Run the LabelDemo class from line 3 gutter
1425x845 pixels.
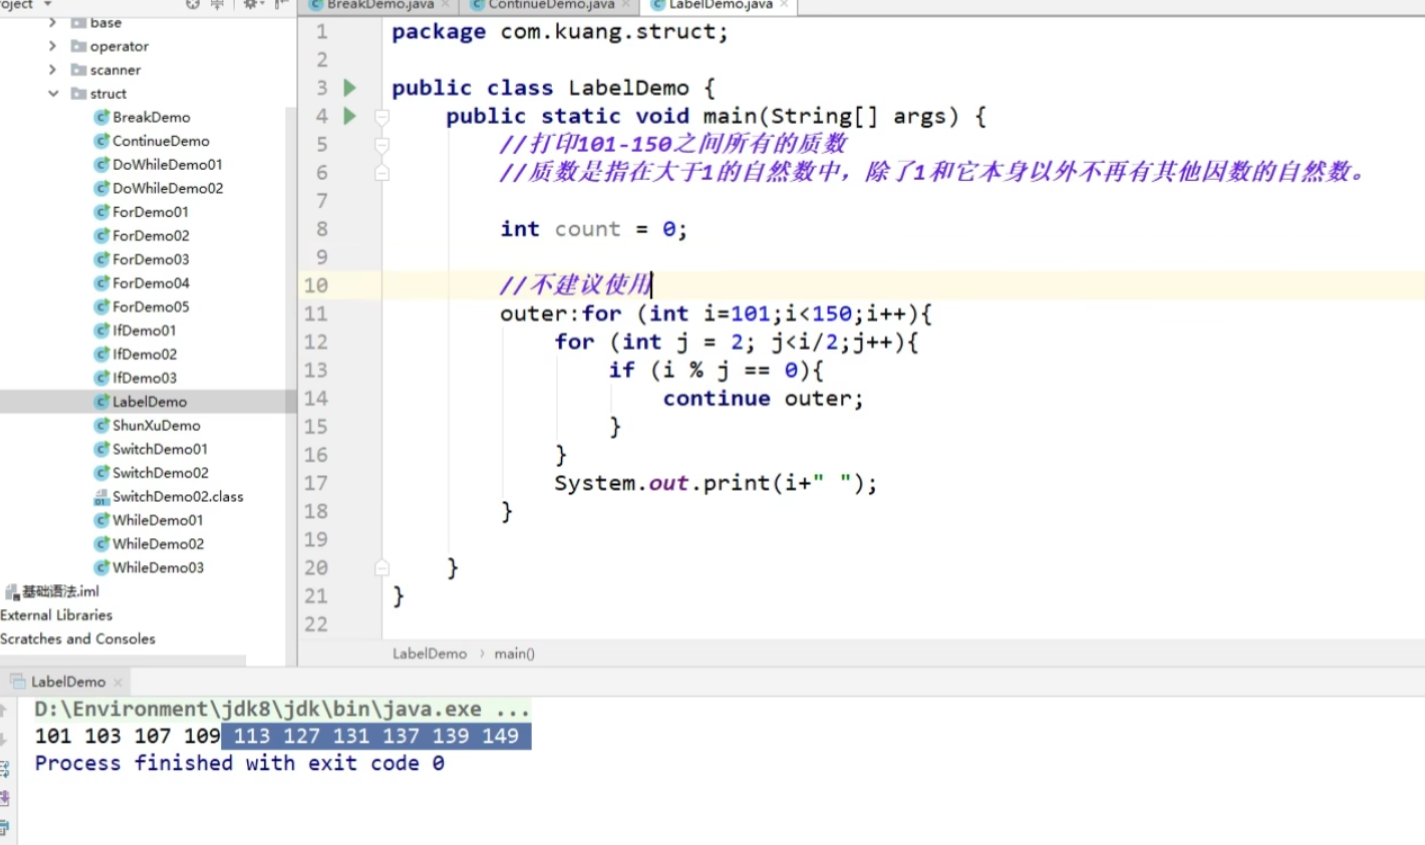point(350,88)
